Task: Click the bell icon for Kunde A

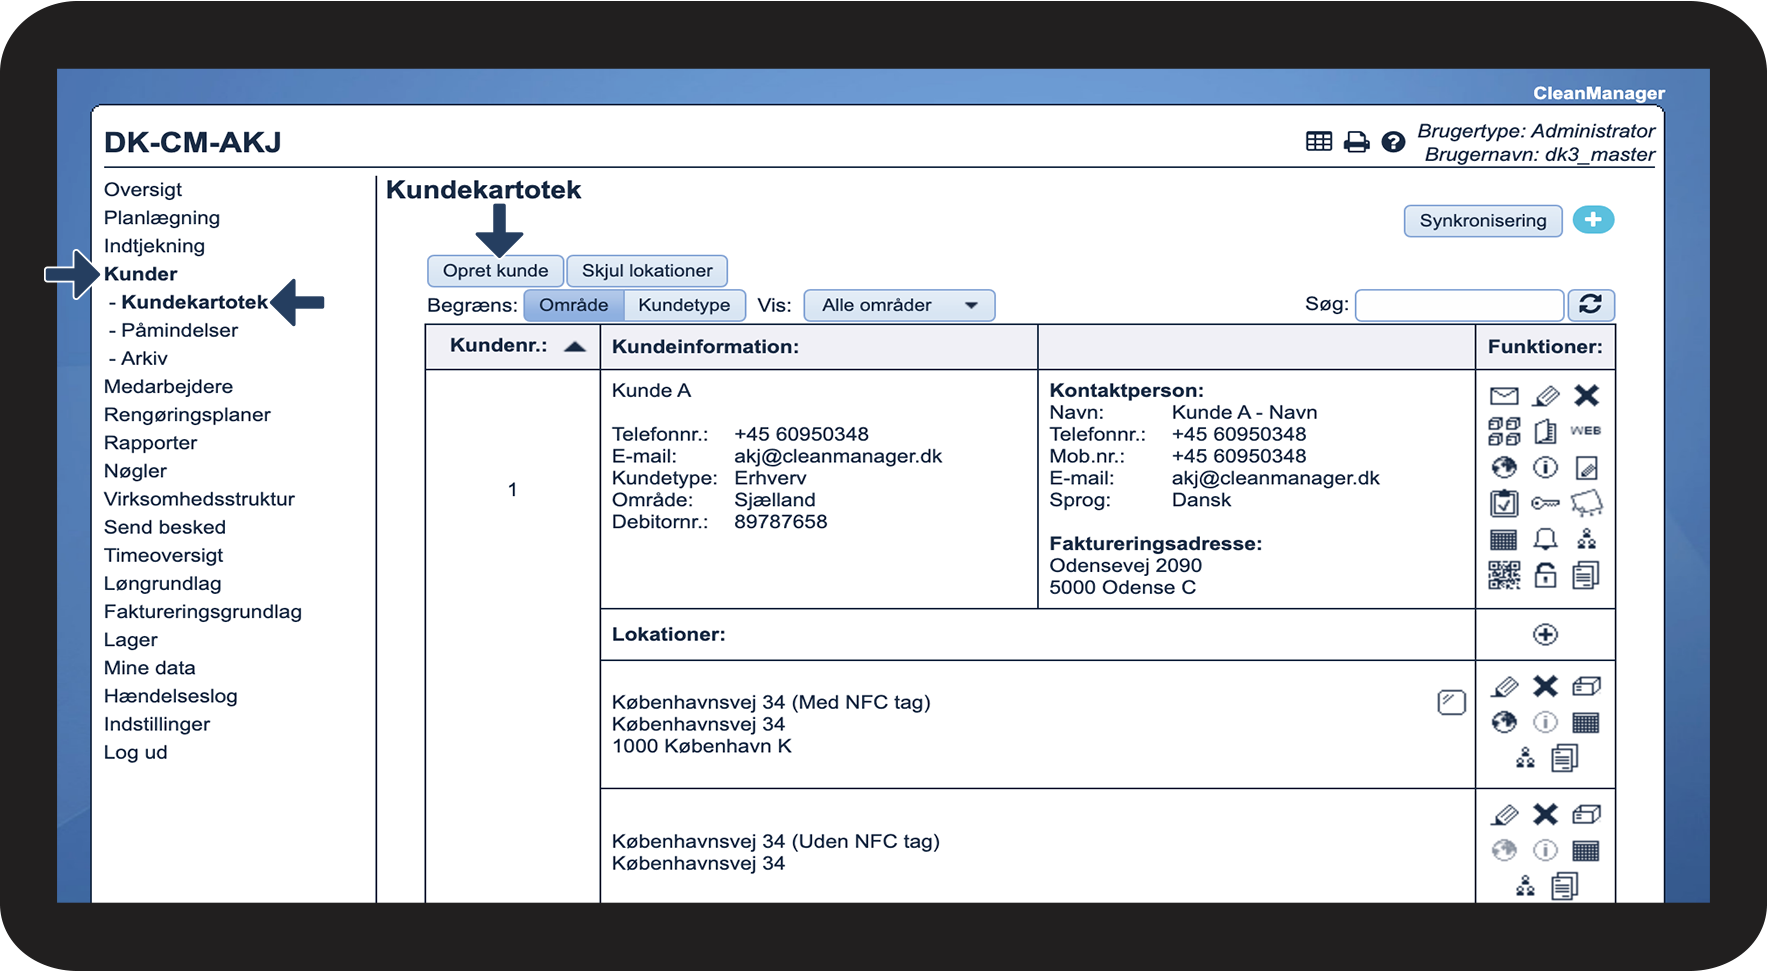Action: [1545, 539]
